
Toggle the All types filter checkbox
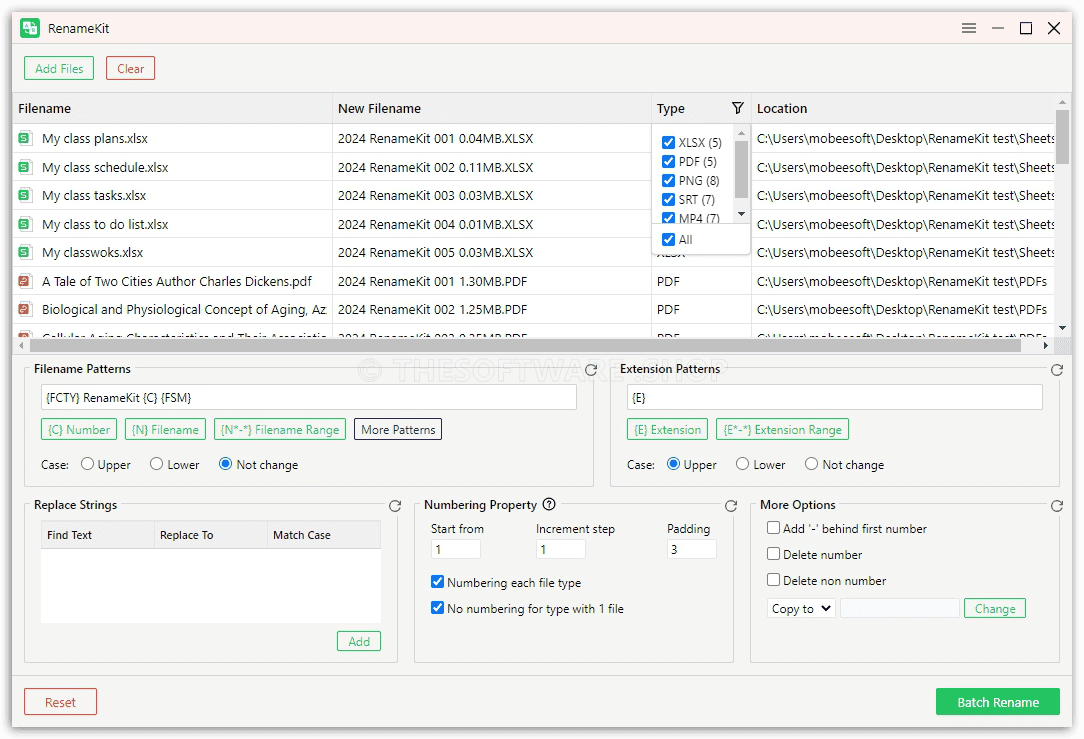[x=669, y=240]
